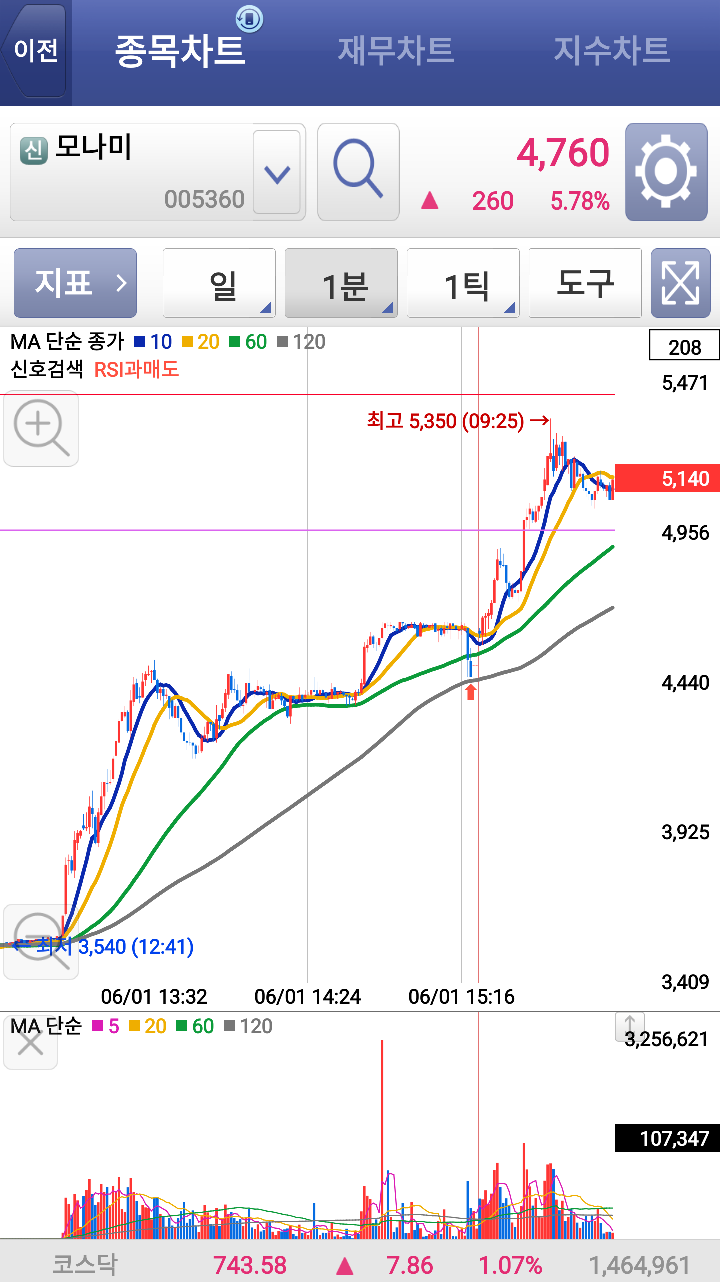Select the 일 daily period dropdown
This screenshot has width=720, height=1282.
coord(219,283)
